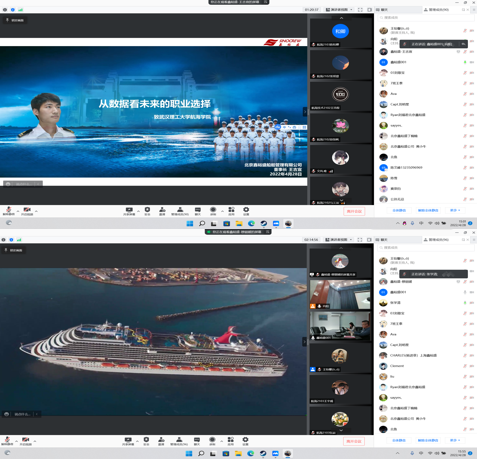Select Clement in bottom members list
Viewport: 477px width, 459px height.
click(x=426, y=366)
